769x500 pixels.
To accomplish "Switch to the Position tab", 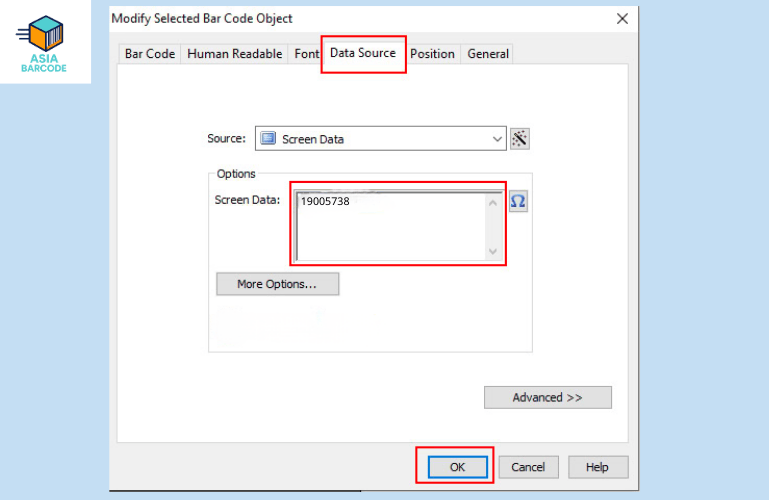I will [432, 54].
